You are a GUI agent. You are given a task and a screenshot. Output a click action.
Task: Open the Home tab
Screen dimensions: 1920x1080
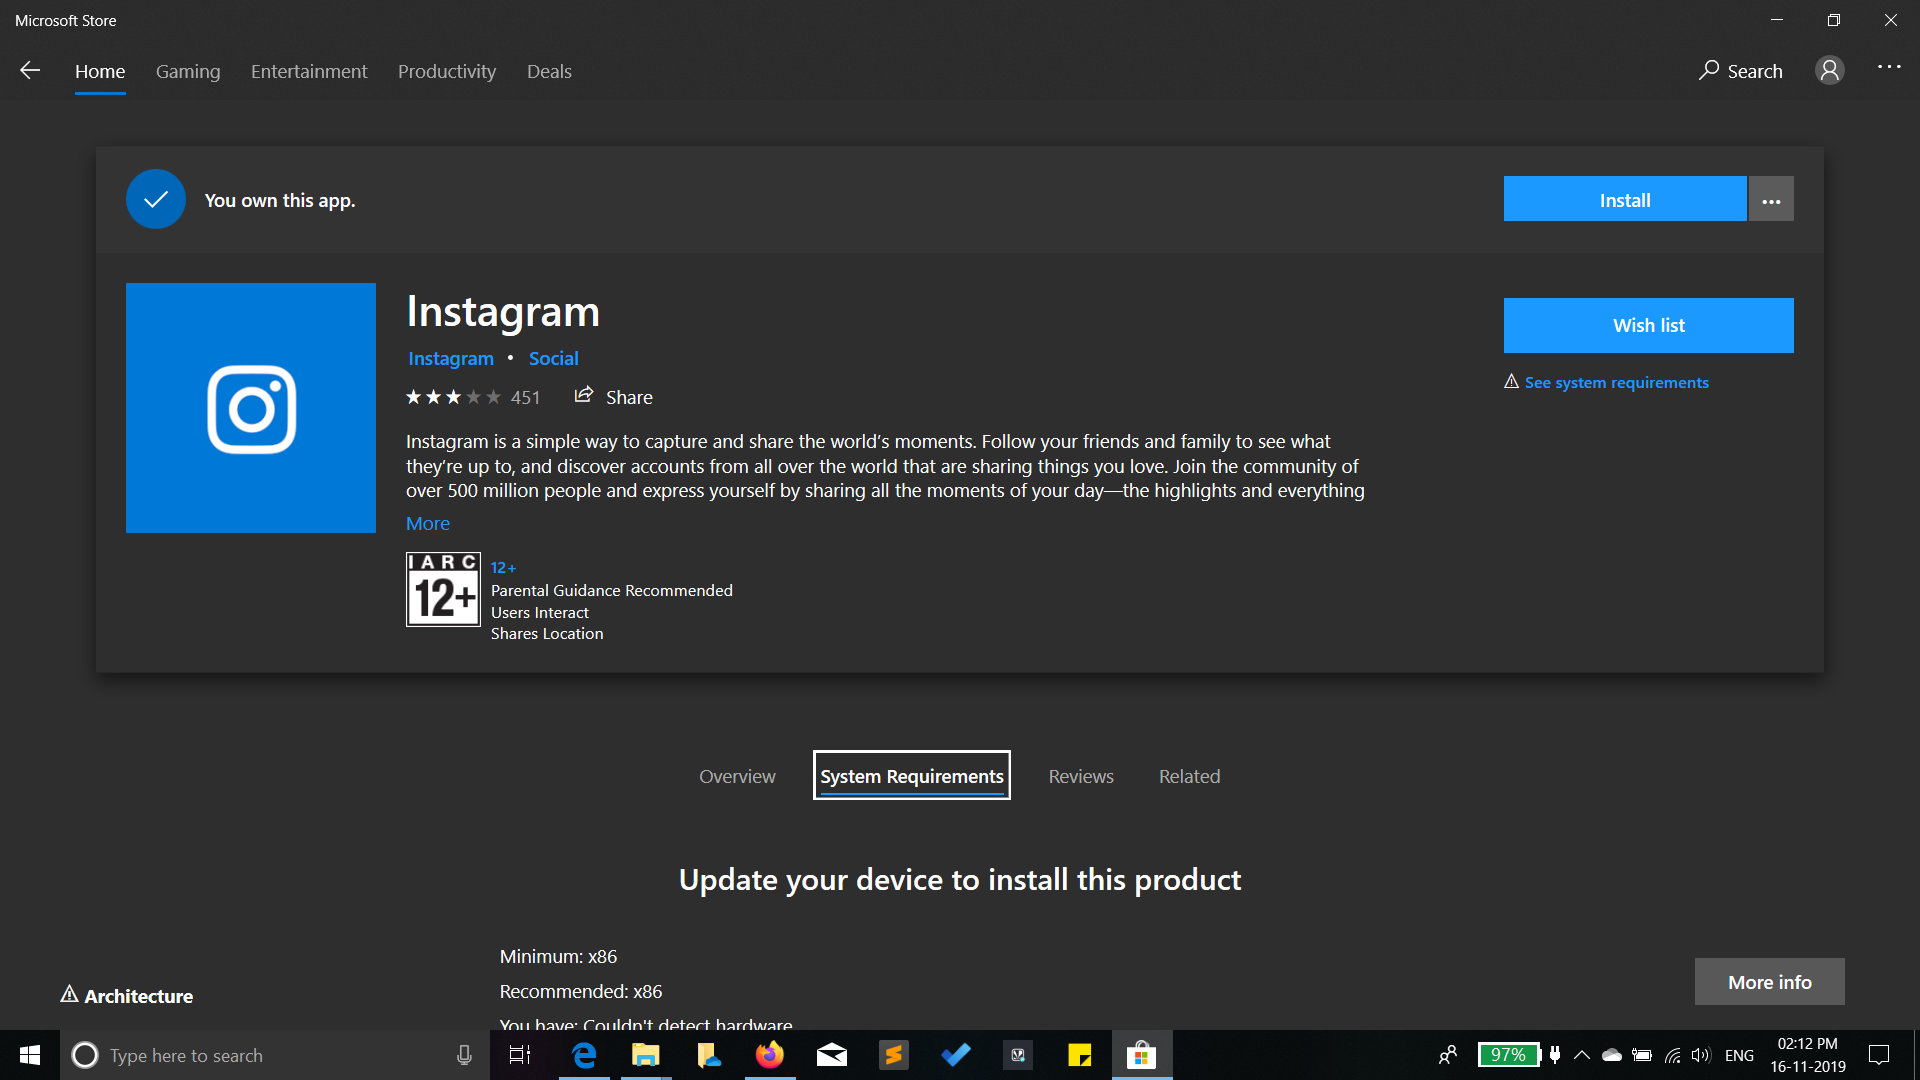100,71
